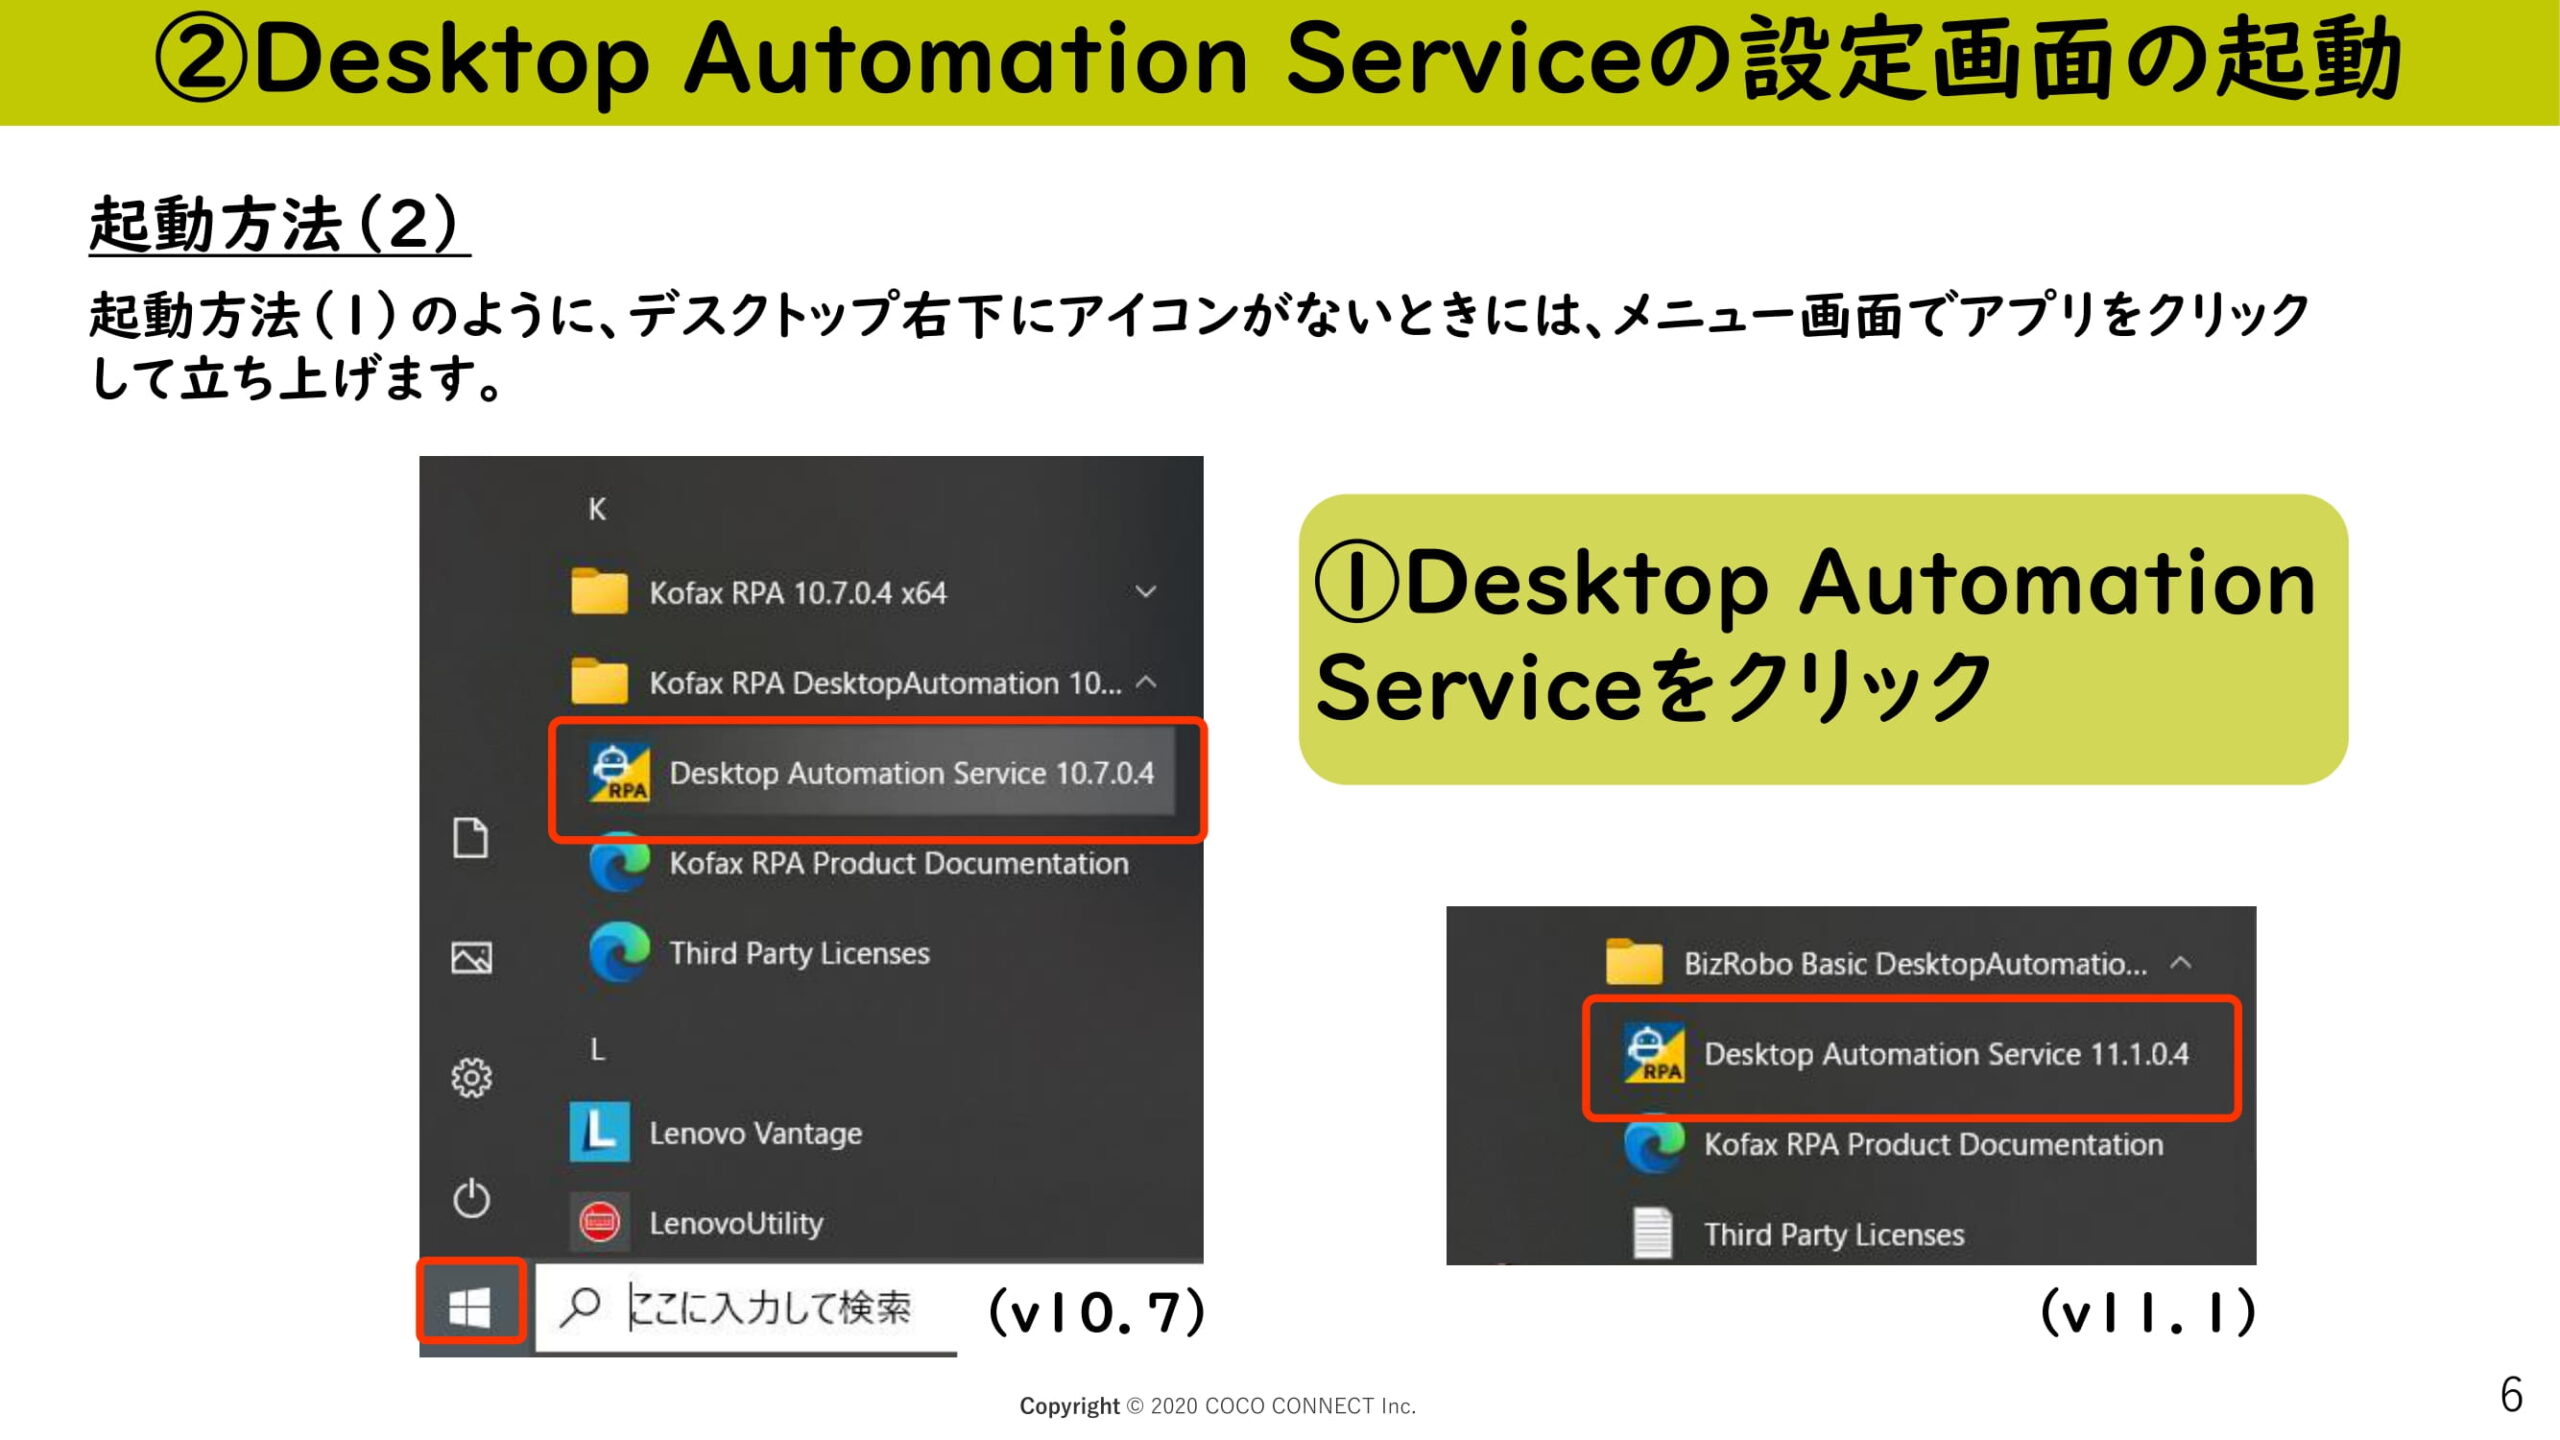The height and width of the screenshot is (1440, 2560).
Task: Open Third Party Licenses in v11.1 menu
Action: 1834,1235
